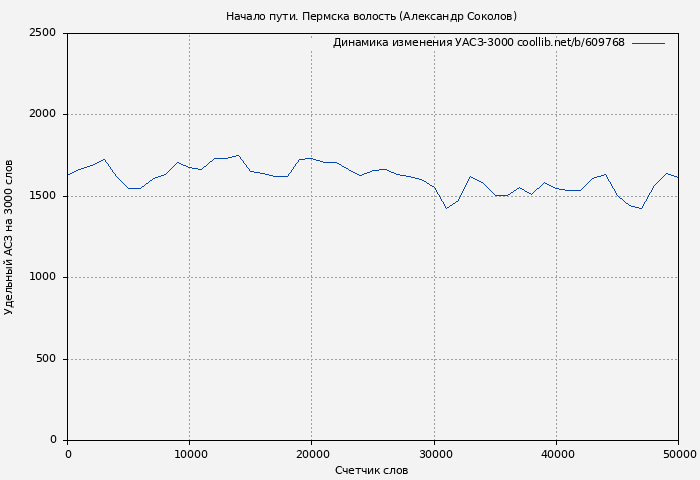
Task: Click the line's starting point at zero words
Action: click(x=68, y=175)
